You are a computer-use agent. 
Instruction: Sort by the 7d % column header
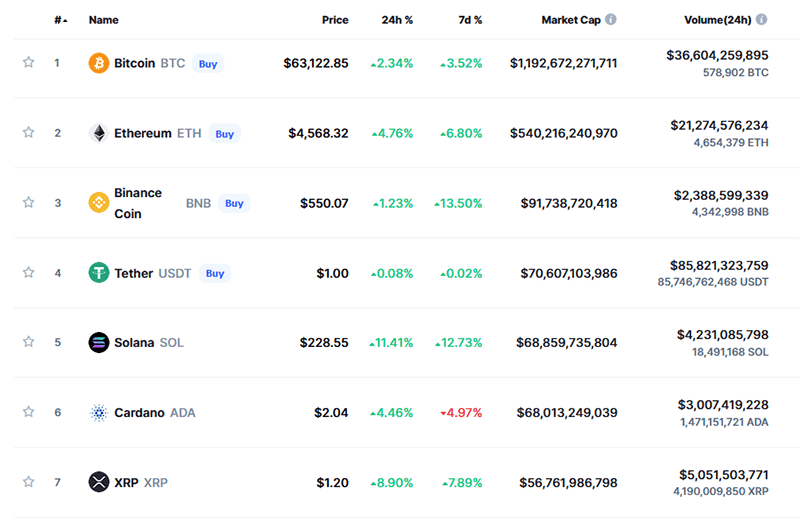470,20
